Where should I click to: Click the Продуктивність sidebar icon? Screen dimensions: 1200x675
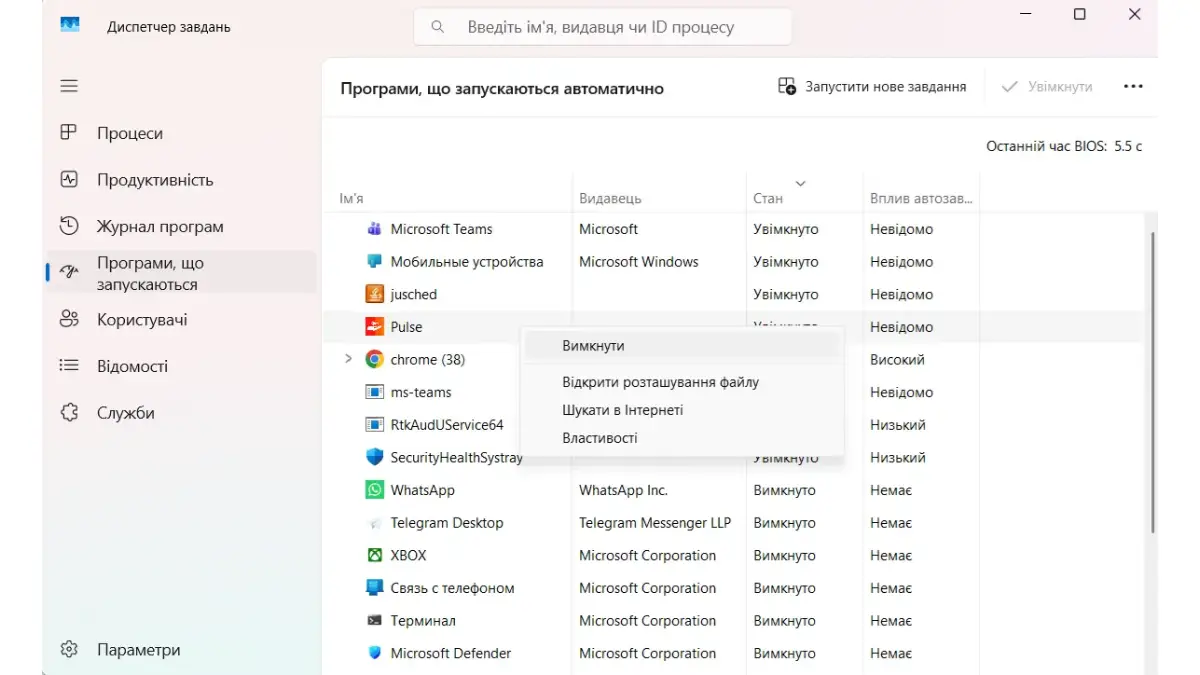click(x=69, y=180)
